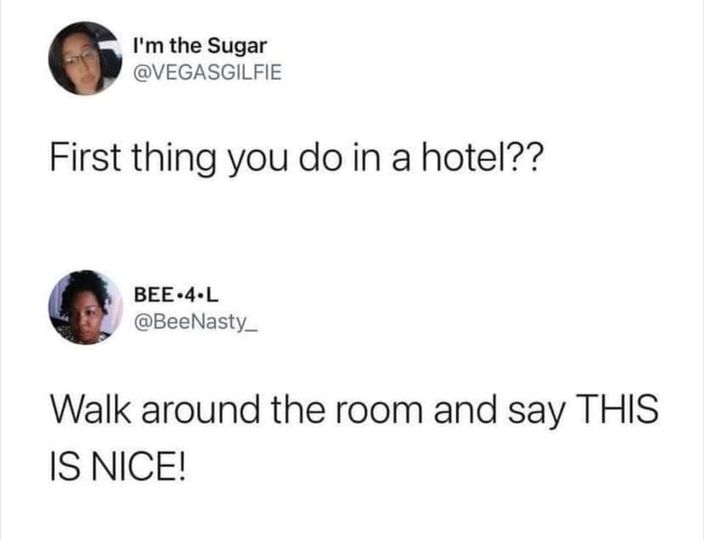The width and height of the screenshot is (704, 540).
Task: Click the word "around" in the reply
Action: (x=201, y=408)
